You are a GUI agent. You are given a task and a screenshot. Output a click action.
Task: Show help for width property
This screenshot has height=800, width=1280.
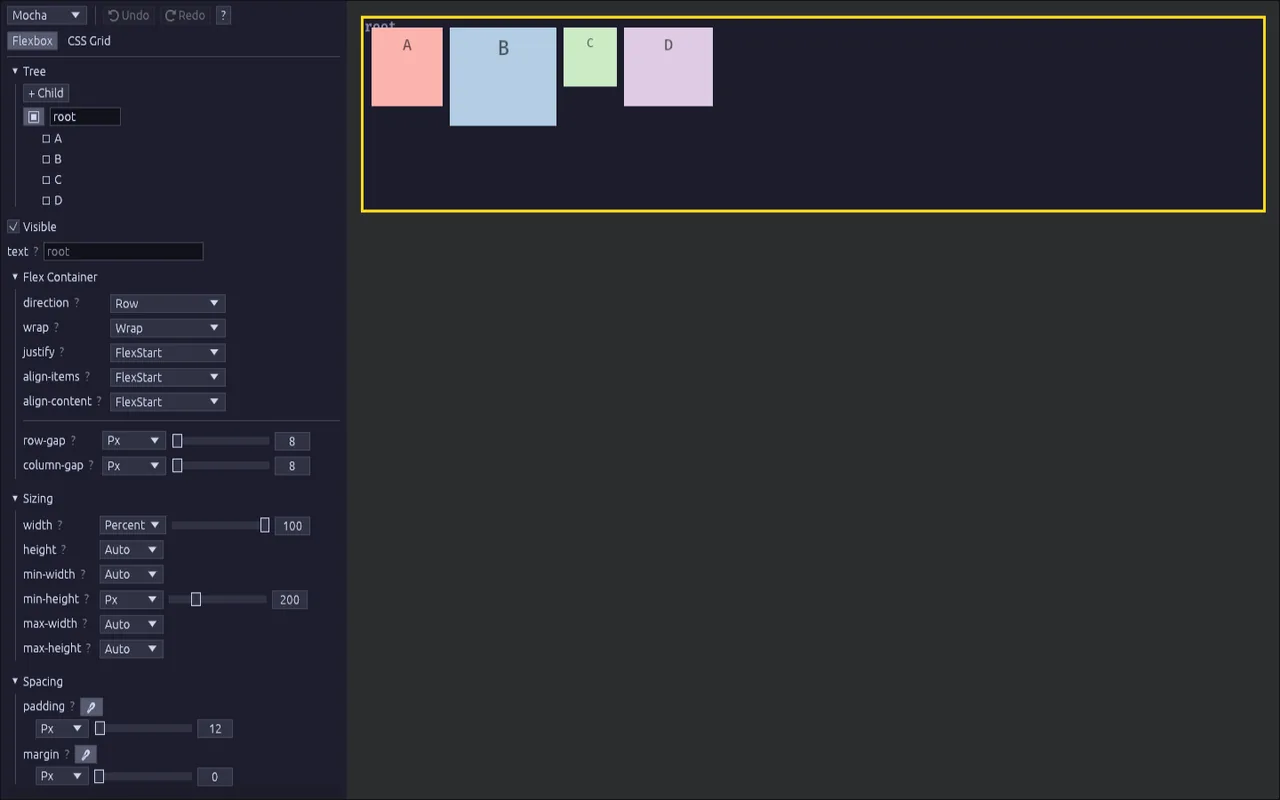pyautogui.click(x=60, y=525)
